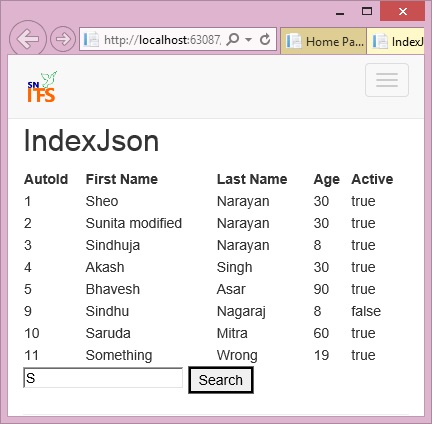Click the browser forward arrow button
Viewport: 432px width, 424px height.
click(x=63, y=39)
